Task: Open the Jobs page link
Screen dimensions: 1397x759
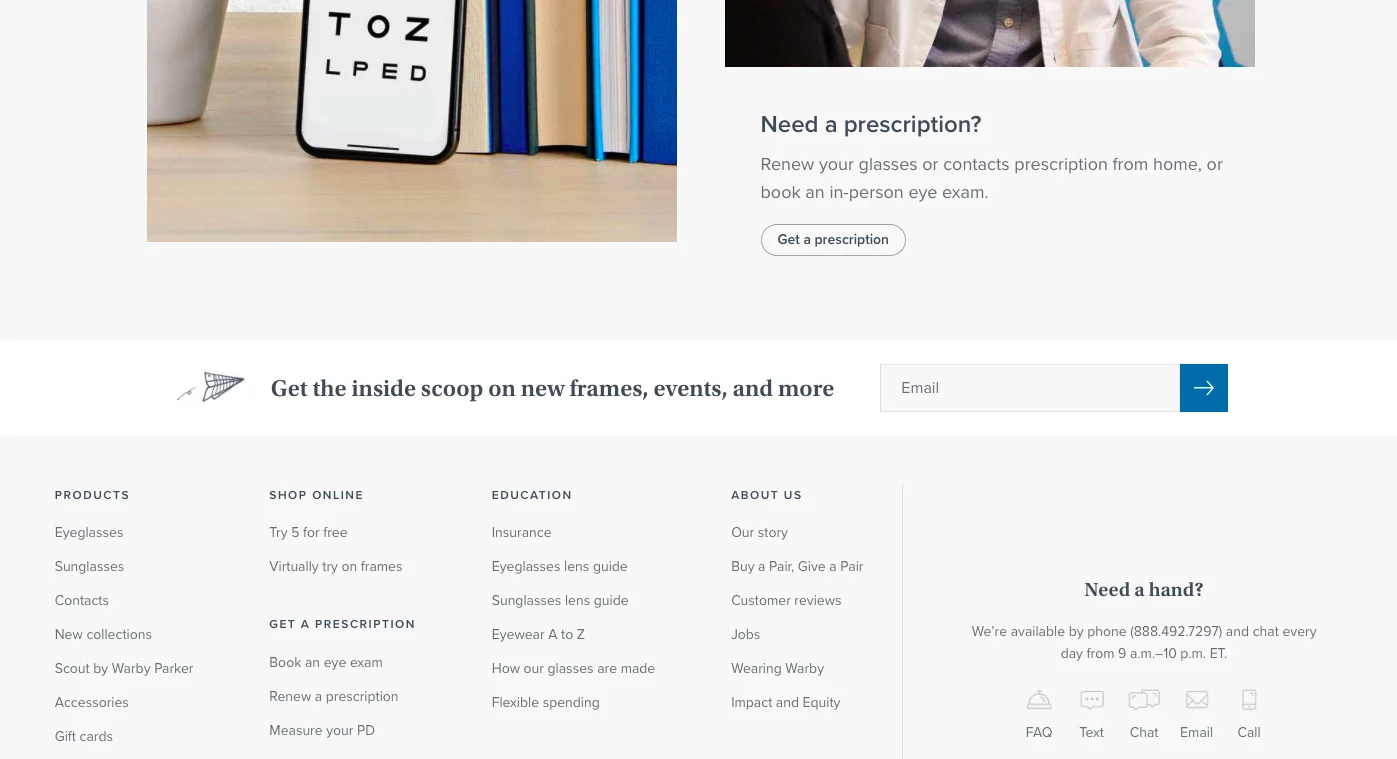Action: coord(745,634)
